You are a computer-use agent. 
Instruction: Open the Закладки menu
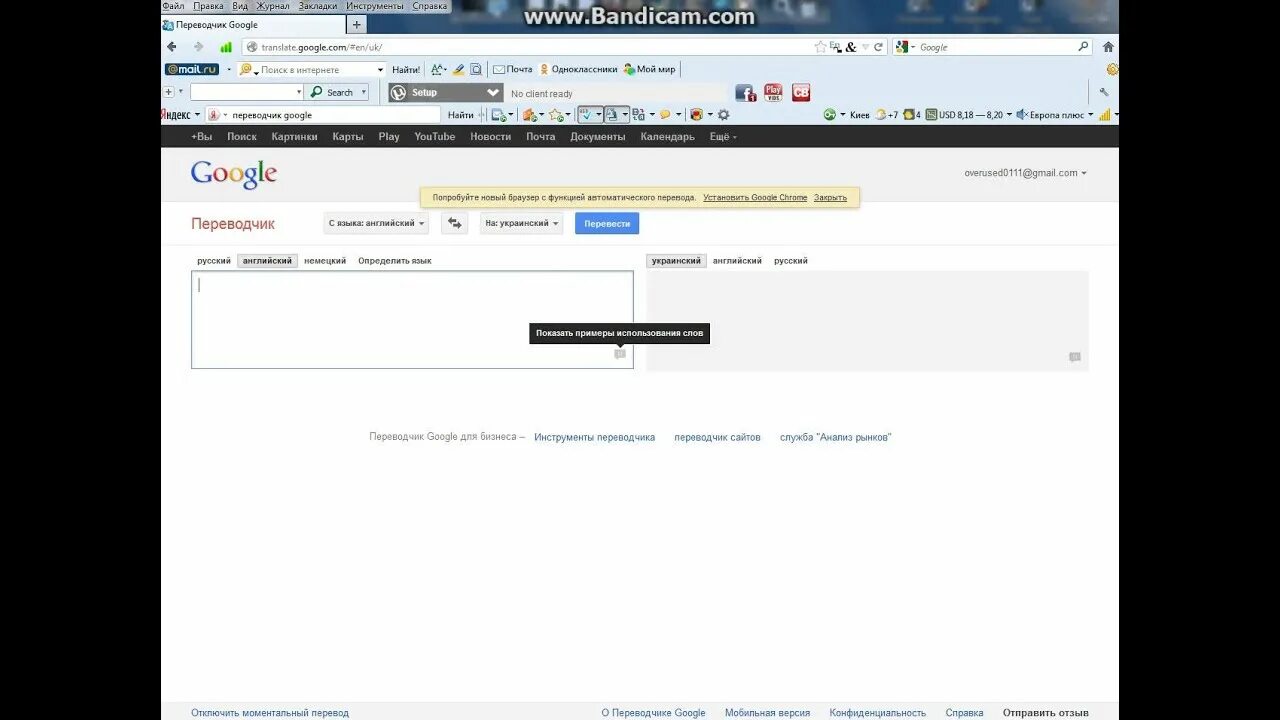pyautogui.click(x=319, y=6)
